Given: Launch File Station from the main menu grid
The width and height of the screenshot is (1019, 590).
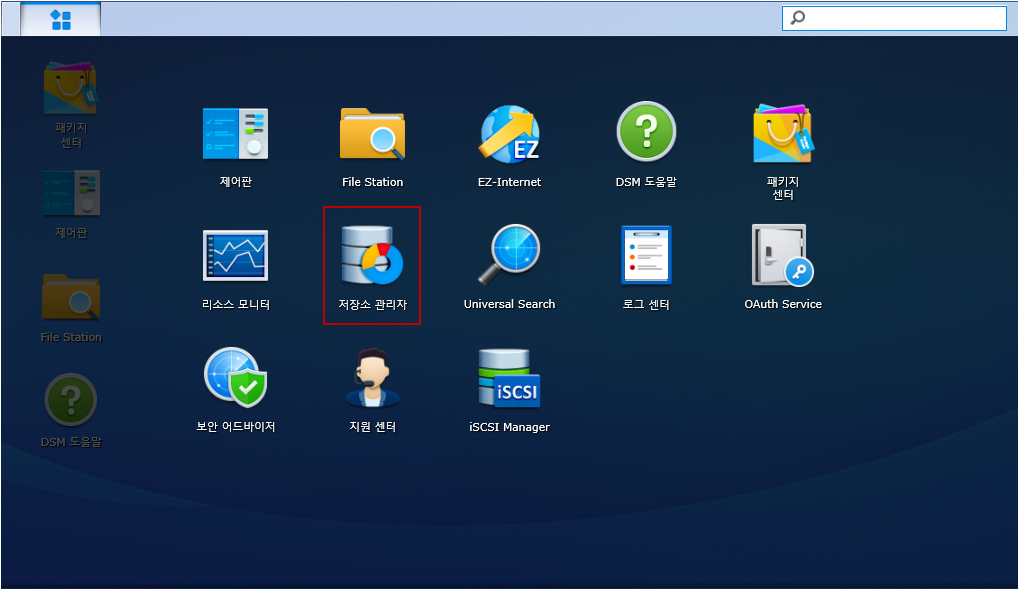Looking at the screenshot, I should (372, 148).
